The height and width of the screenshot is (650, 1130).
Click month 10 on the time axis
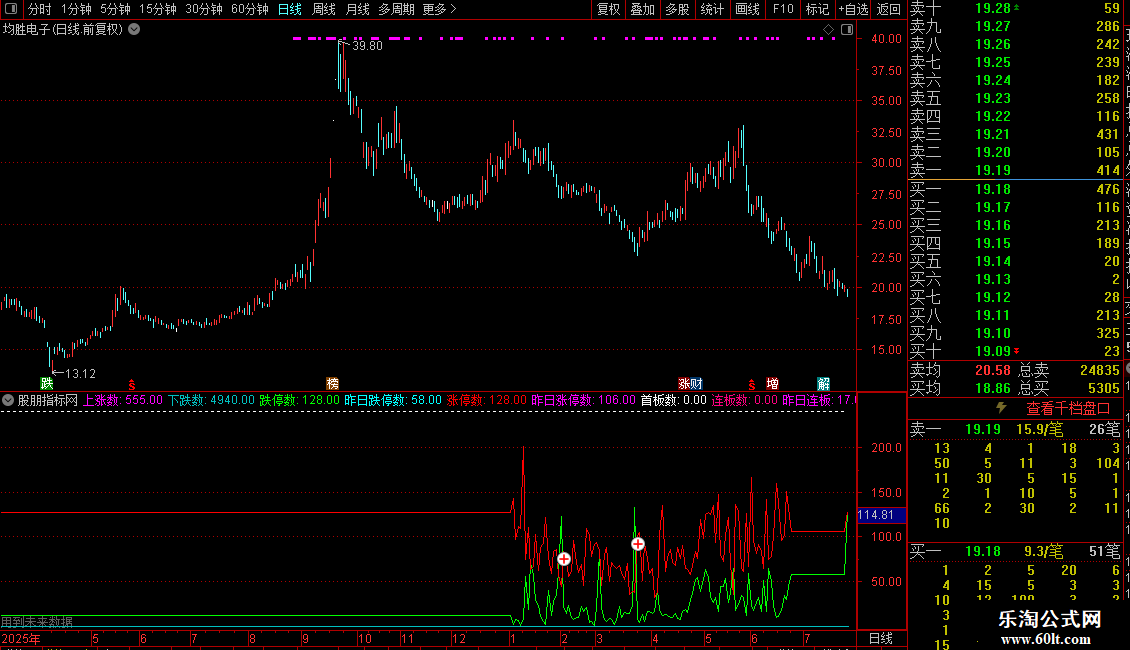point(365,639)
